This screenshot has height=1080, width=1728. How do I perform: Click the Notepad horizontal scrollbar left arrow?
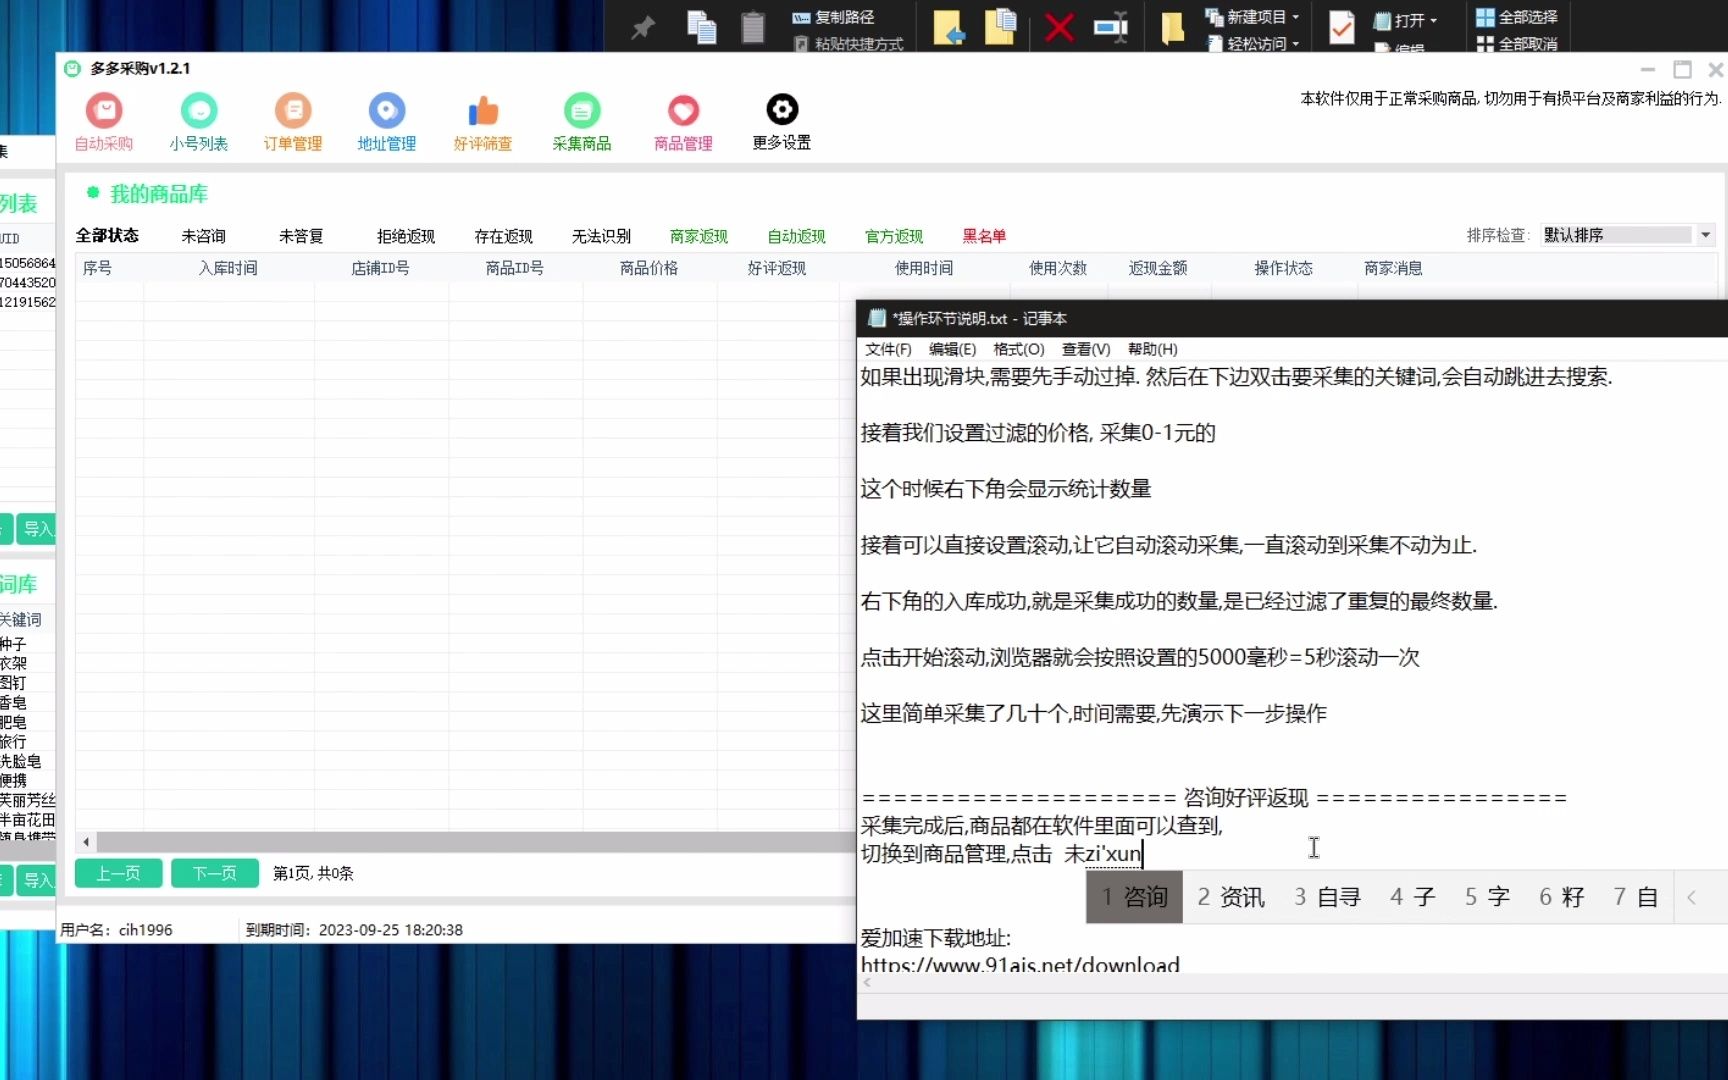tap(867, 983)
